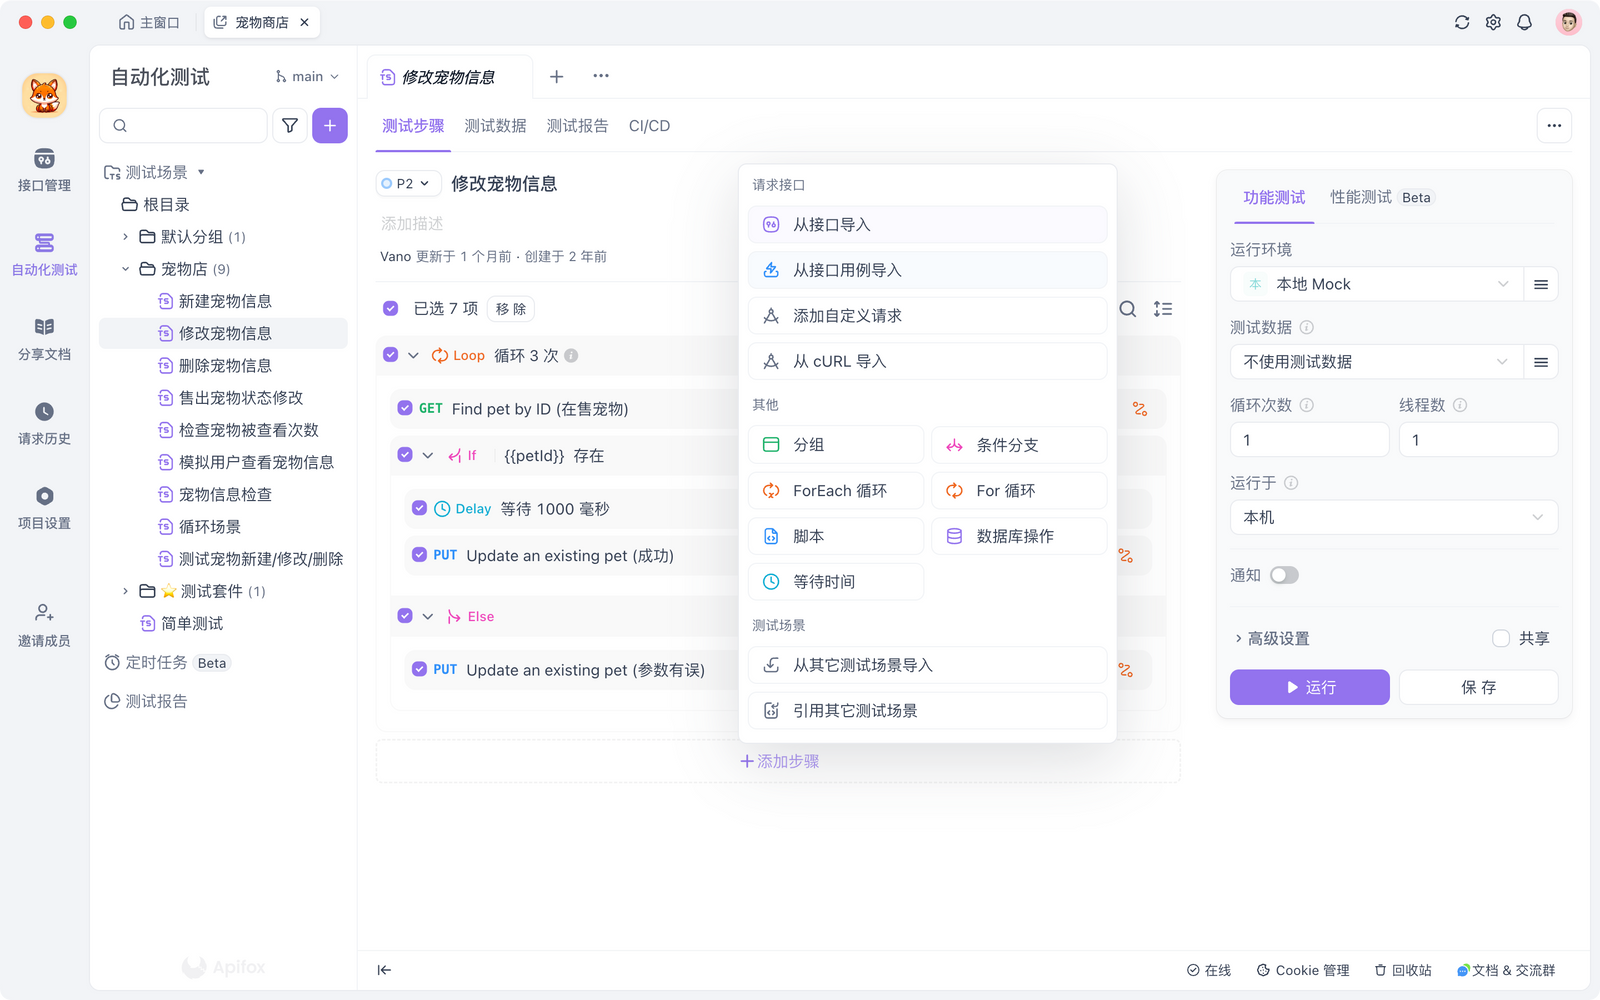This screenshot has width=1600, height=1000.
Task: Open the 本地 Mock environment dropdown
Action: click(1375, 284)
